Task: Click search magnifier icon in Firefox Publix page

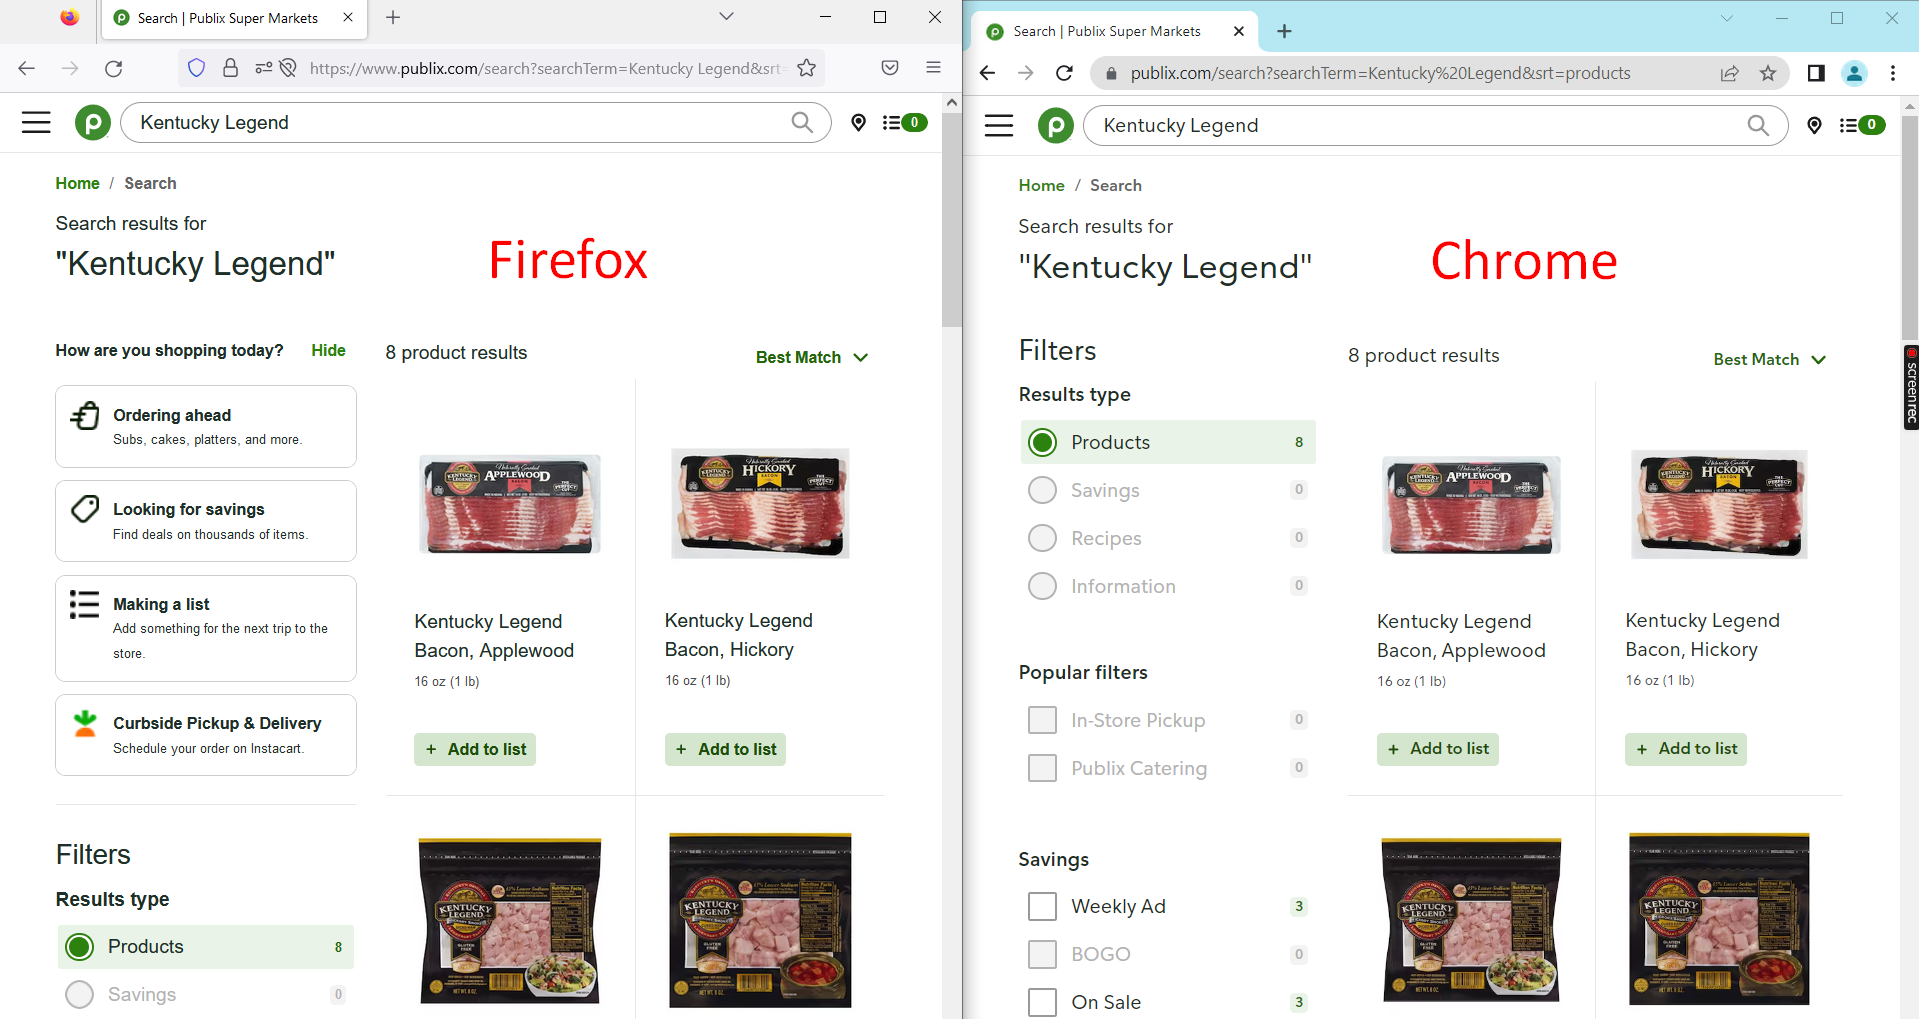Action: 802,122
